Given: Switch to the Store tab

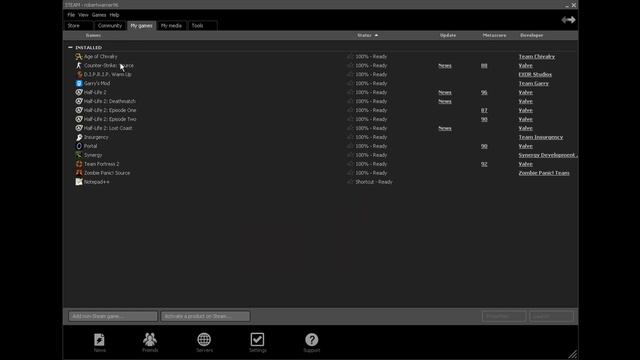Looking at the screenshot, I should tap(78, 26).
